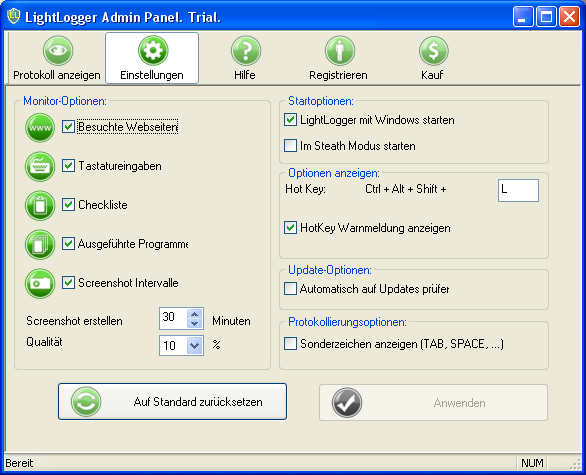Minimize the LightLogger Admin Panel window
The image size is (586, 475).
(x=523, y=17)
